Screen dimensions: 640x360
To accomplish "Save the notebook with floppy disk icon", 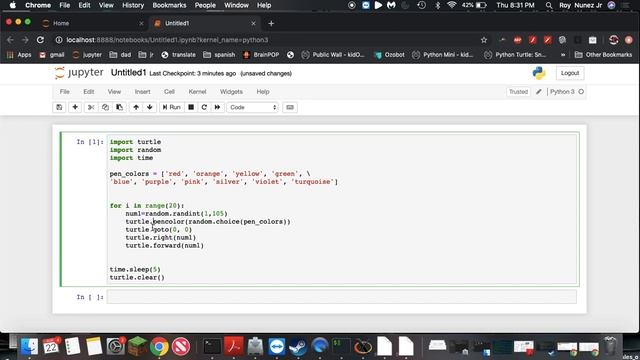I will coord(59,107).
